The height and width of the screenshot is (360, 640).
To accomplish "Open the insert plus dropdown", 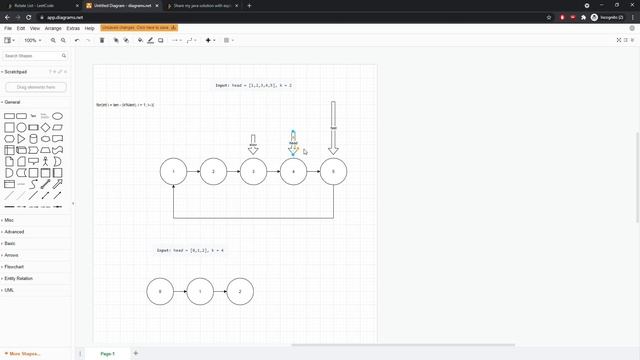I will coord(210,40).
